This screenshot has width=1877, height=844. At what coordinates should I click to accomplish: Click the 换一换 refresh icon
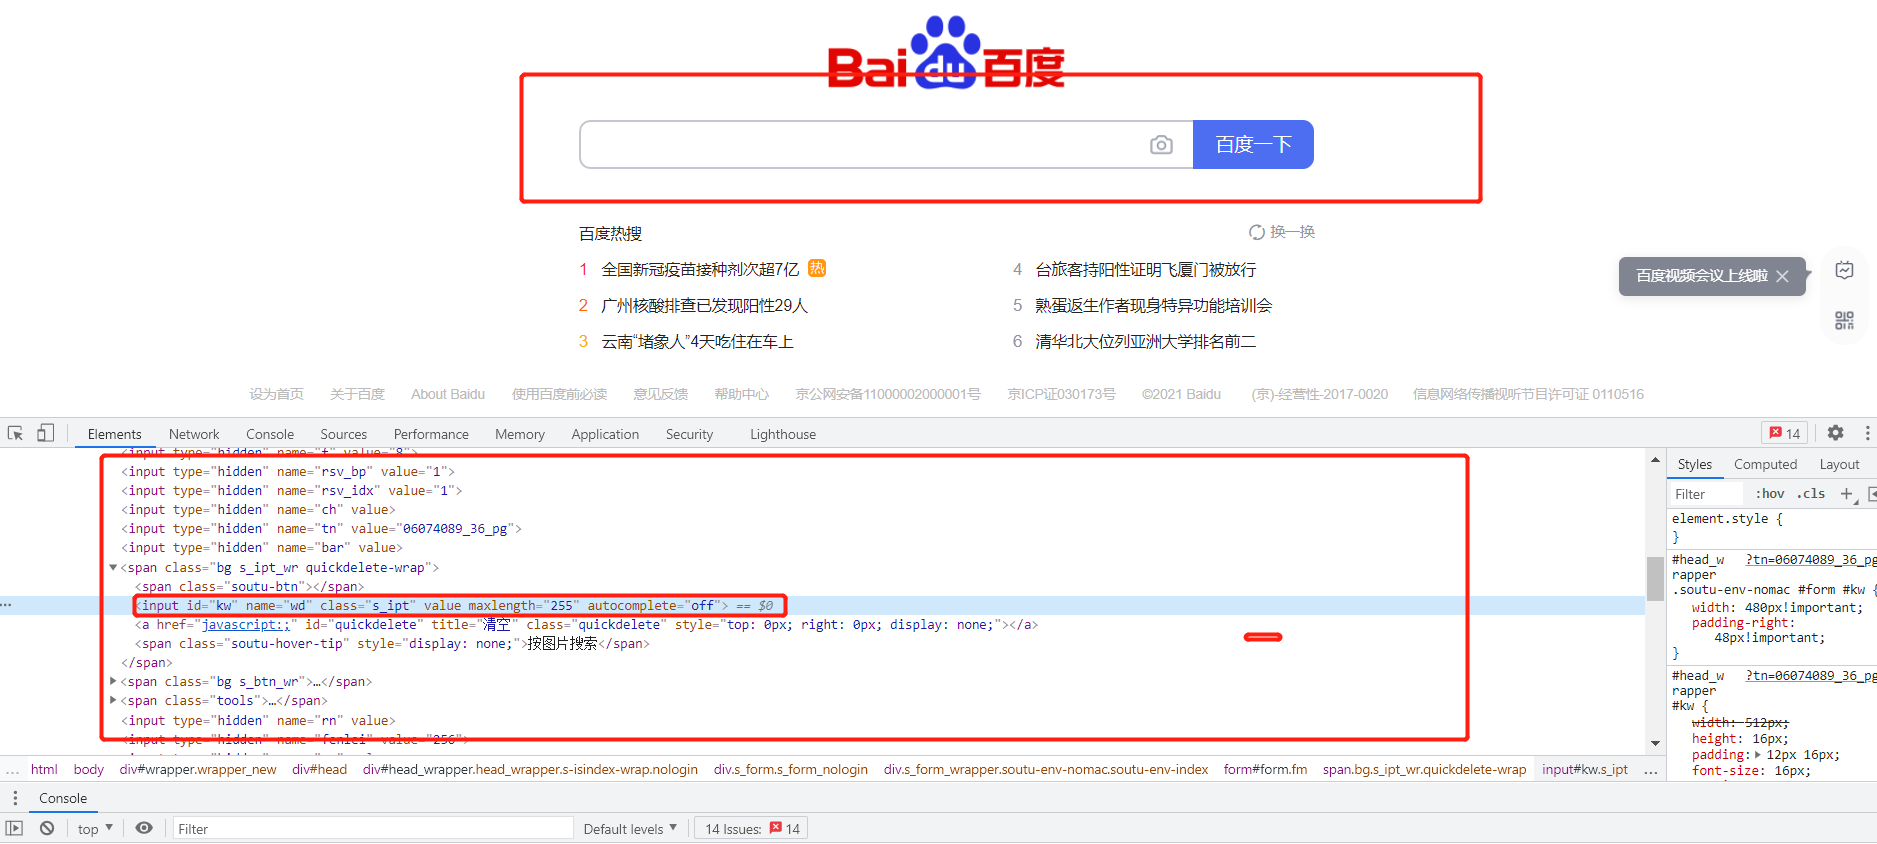pyautogui.click(x=1257, y=232)
